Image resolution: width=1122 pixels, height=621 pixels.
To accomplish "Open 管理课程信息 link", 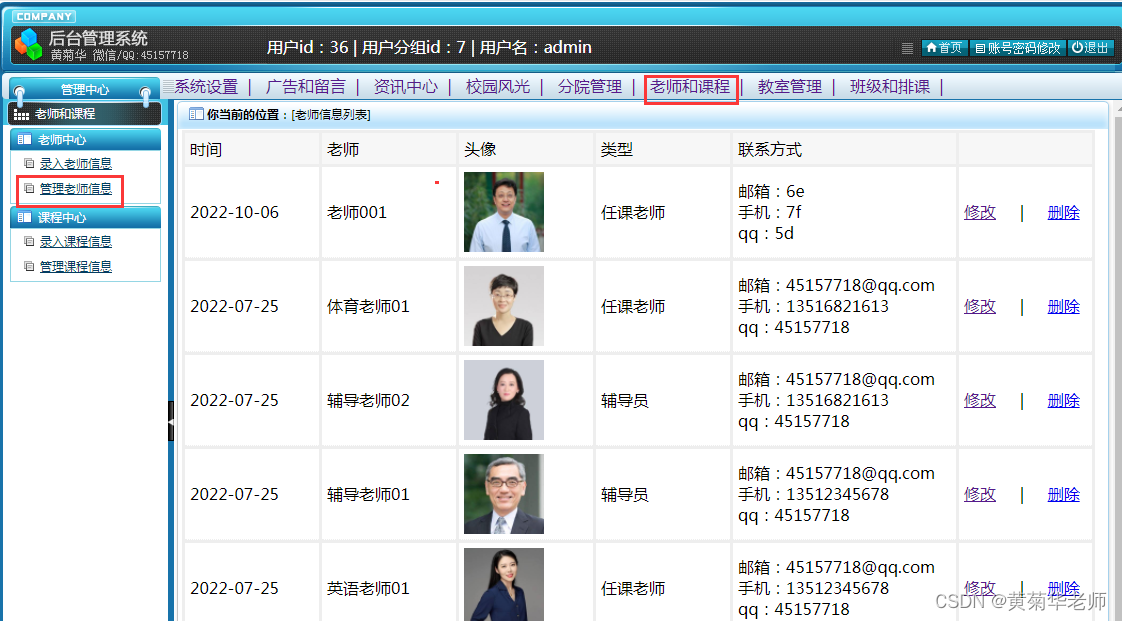I will pos(76,267).
